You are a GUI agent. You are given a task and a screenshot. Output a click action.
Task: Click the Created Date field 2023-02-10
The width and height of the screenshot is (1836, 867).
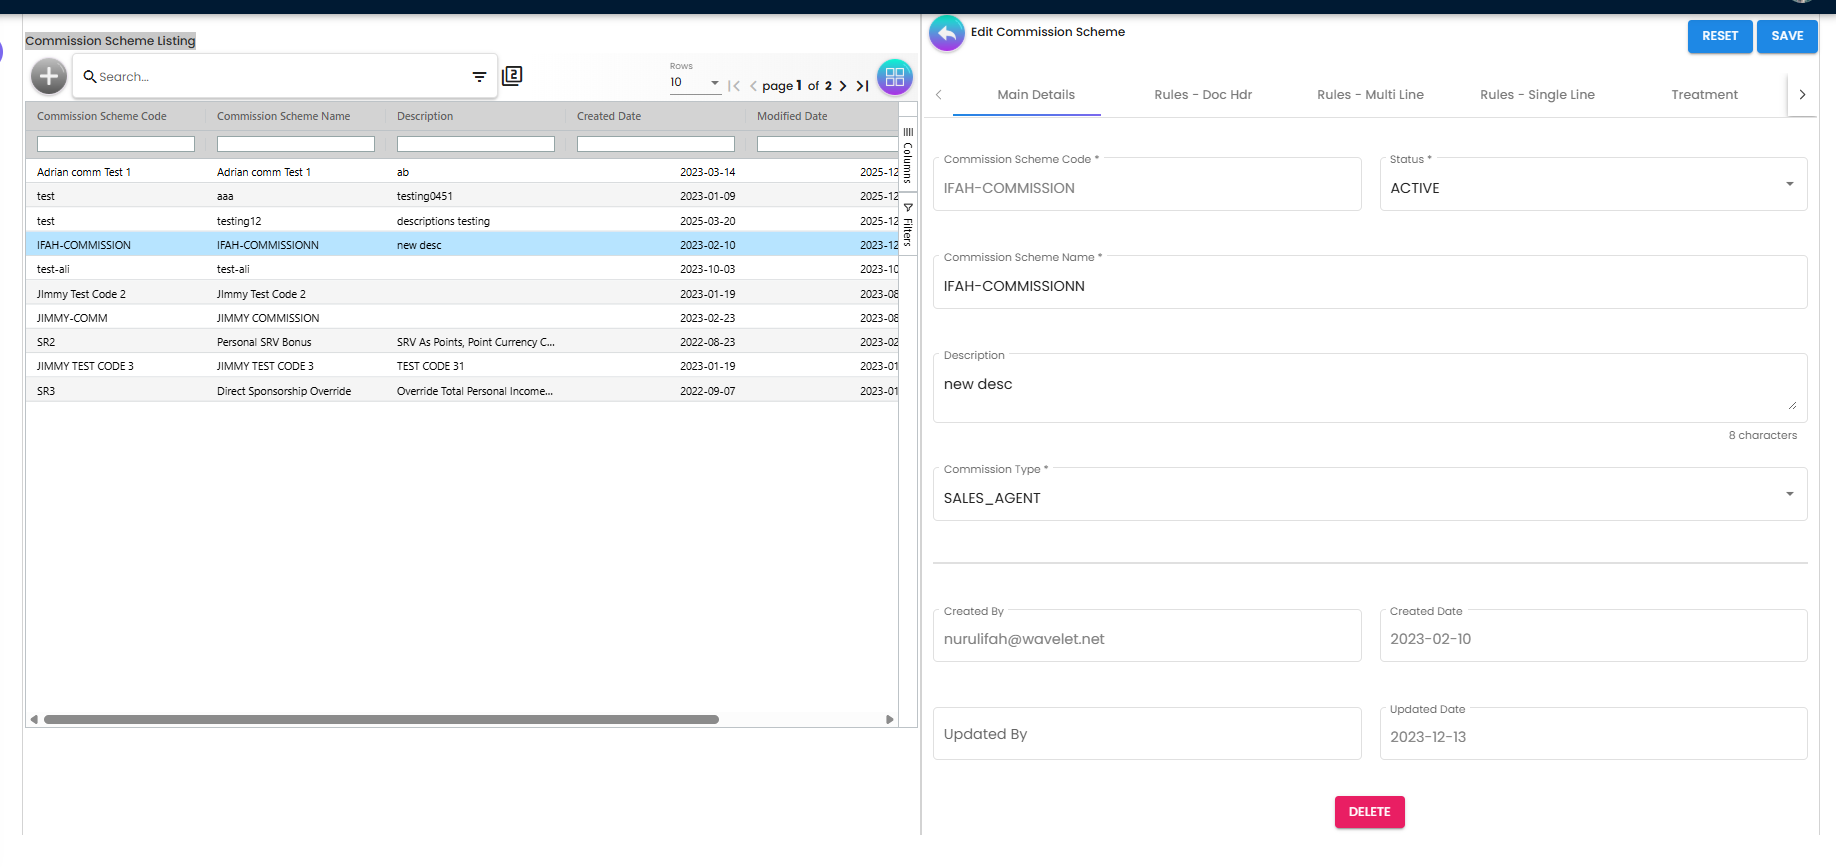(1593, 636)
